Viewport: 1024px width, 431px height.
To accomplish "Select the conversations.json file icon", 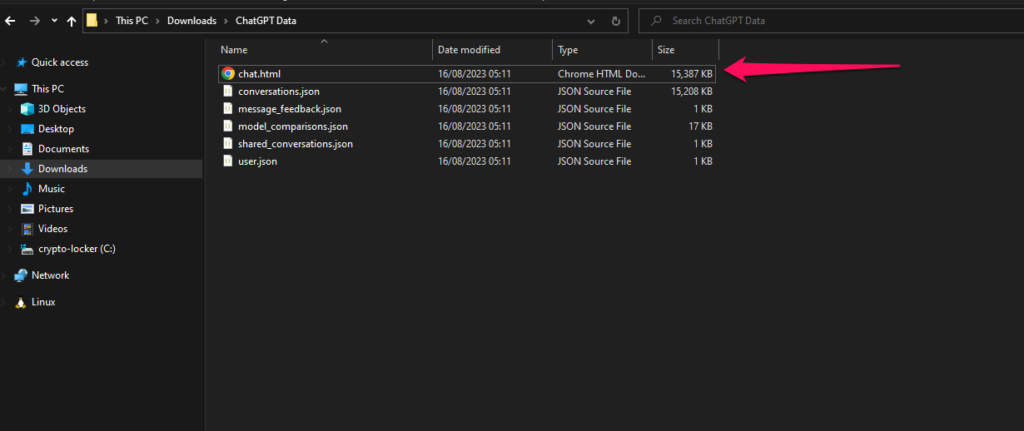I will [x=228, y=91].
